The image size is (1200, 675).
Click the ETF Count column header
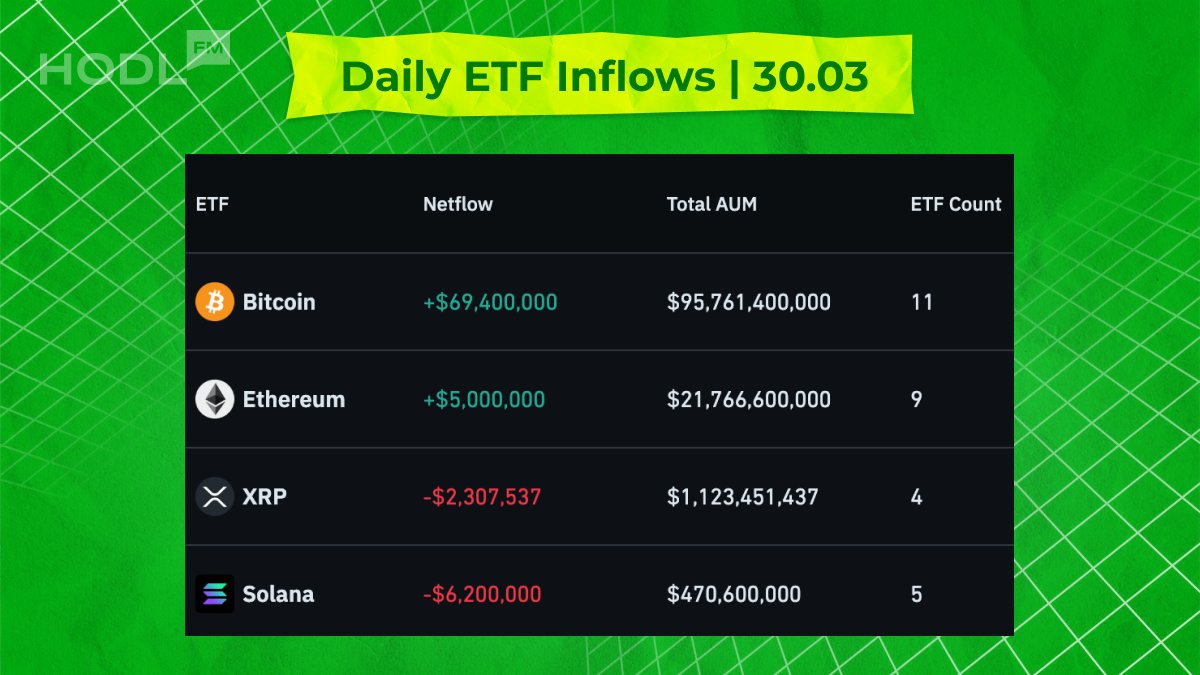956,204
